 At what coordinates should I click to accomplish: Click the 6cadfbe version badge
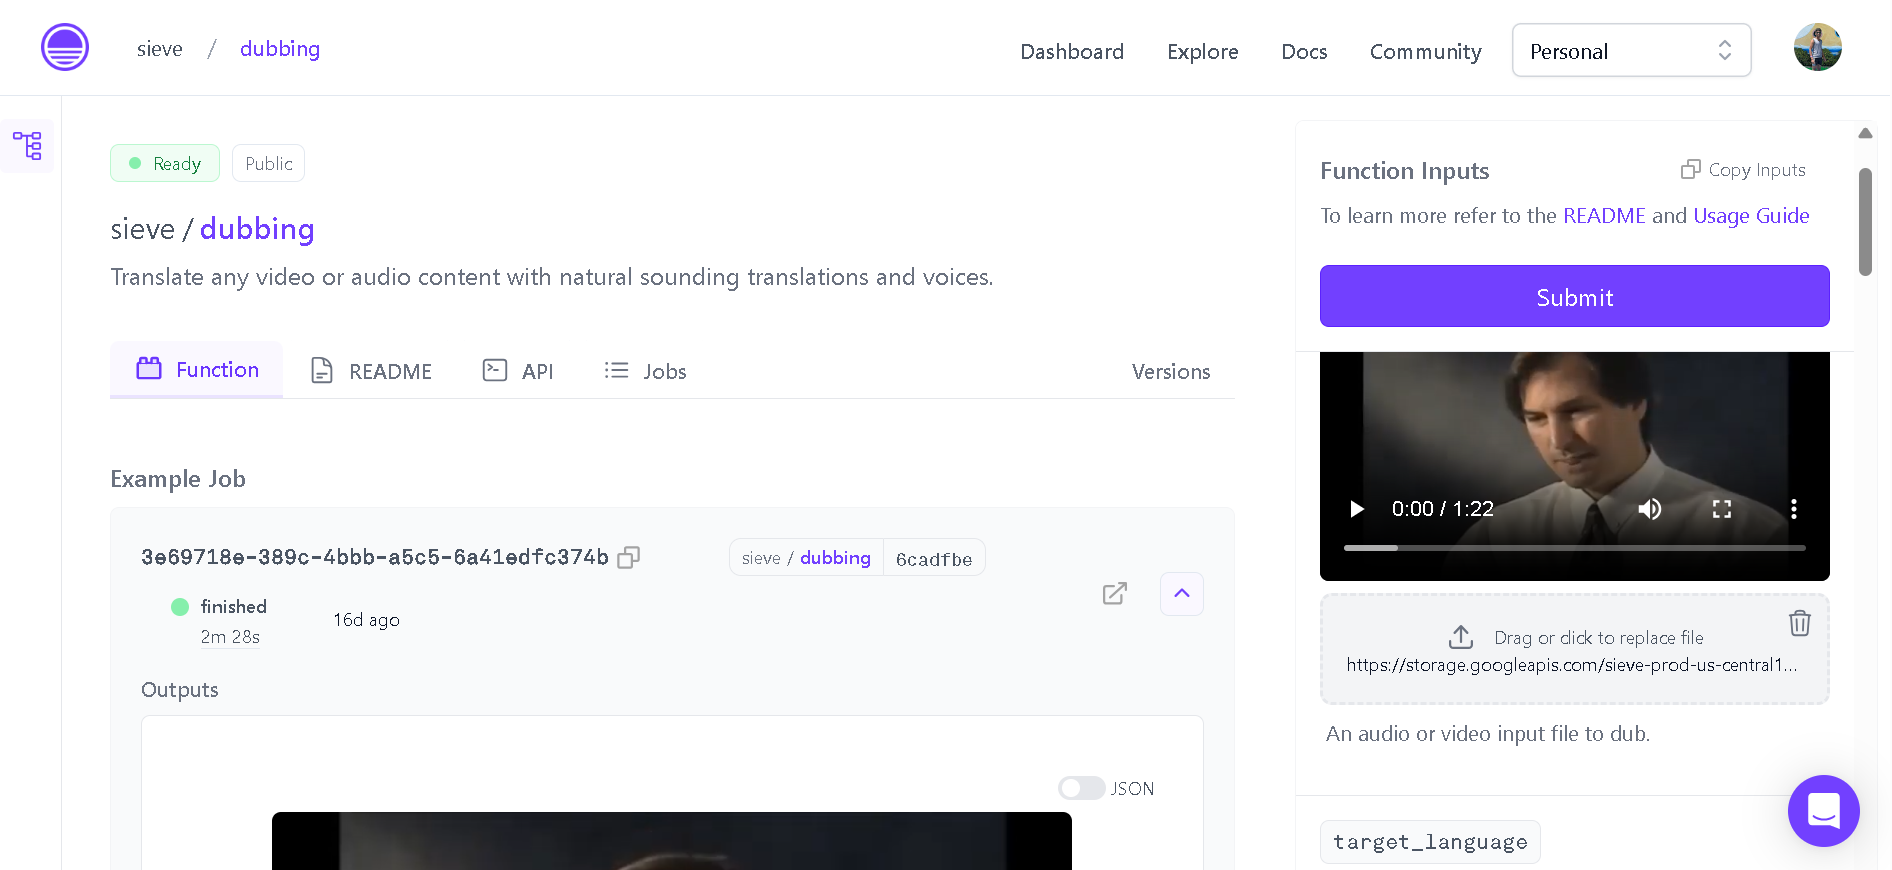coord(934,559)
